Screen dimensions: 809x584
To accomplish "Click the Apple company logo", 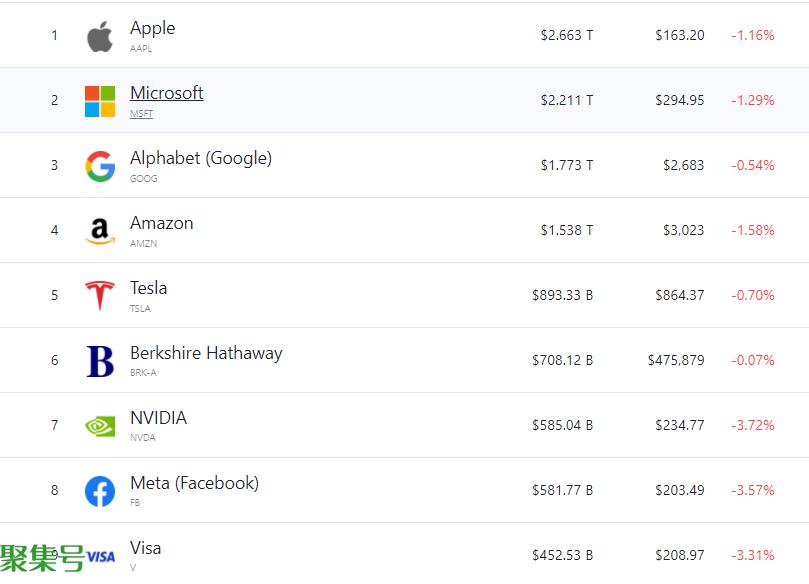I will [100, 36].
